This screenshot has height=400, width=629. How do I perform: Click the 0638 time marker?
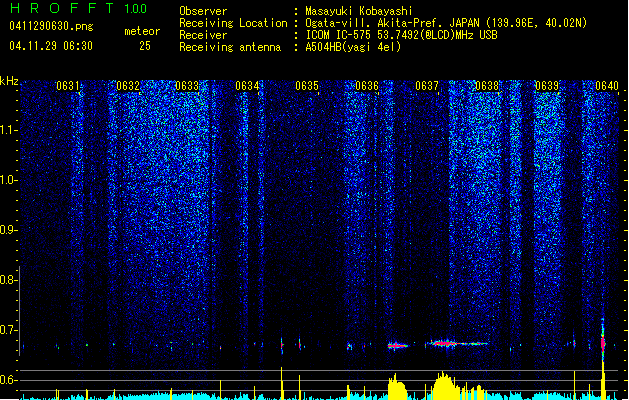pyautogui.click(x=487, y=86)
